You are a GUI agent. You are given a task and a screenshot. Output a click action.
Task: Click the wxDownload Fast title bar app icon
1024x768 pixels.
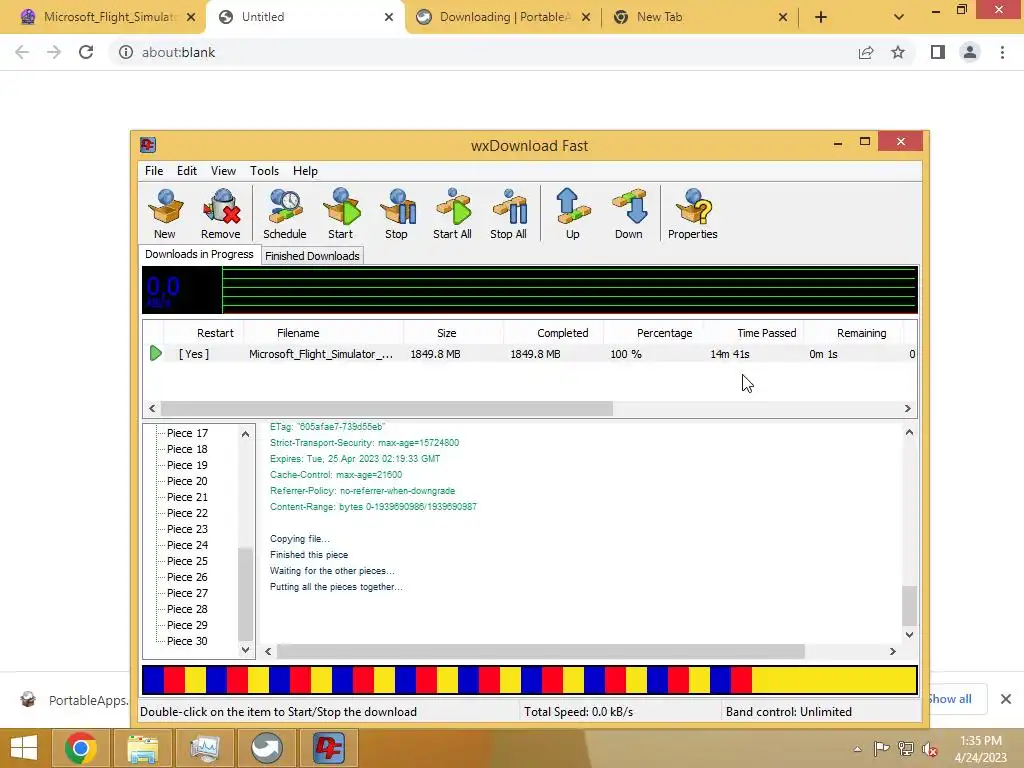pyautogui.click(x=148, y=145)
